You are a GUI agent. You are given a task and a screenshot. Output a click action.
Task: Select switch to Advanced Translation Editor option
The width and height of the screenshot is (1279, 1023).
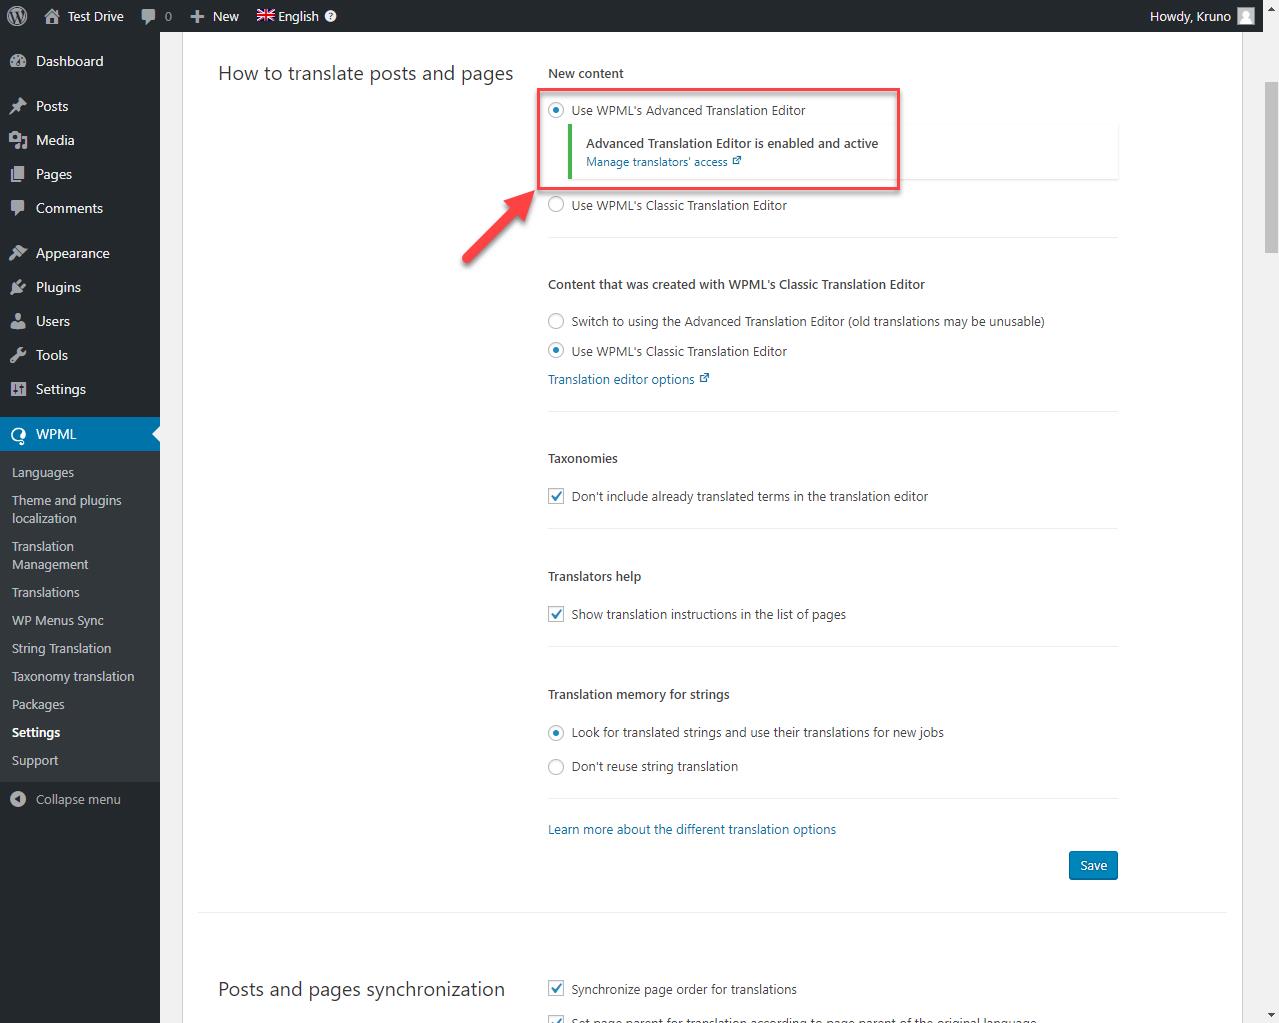point(556,321)
